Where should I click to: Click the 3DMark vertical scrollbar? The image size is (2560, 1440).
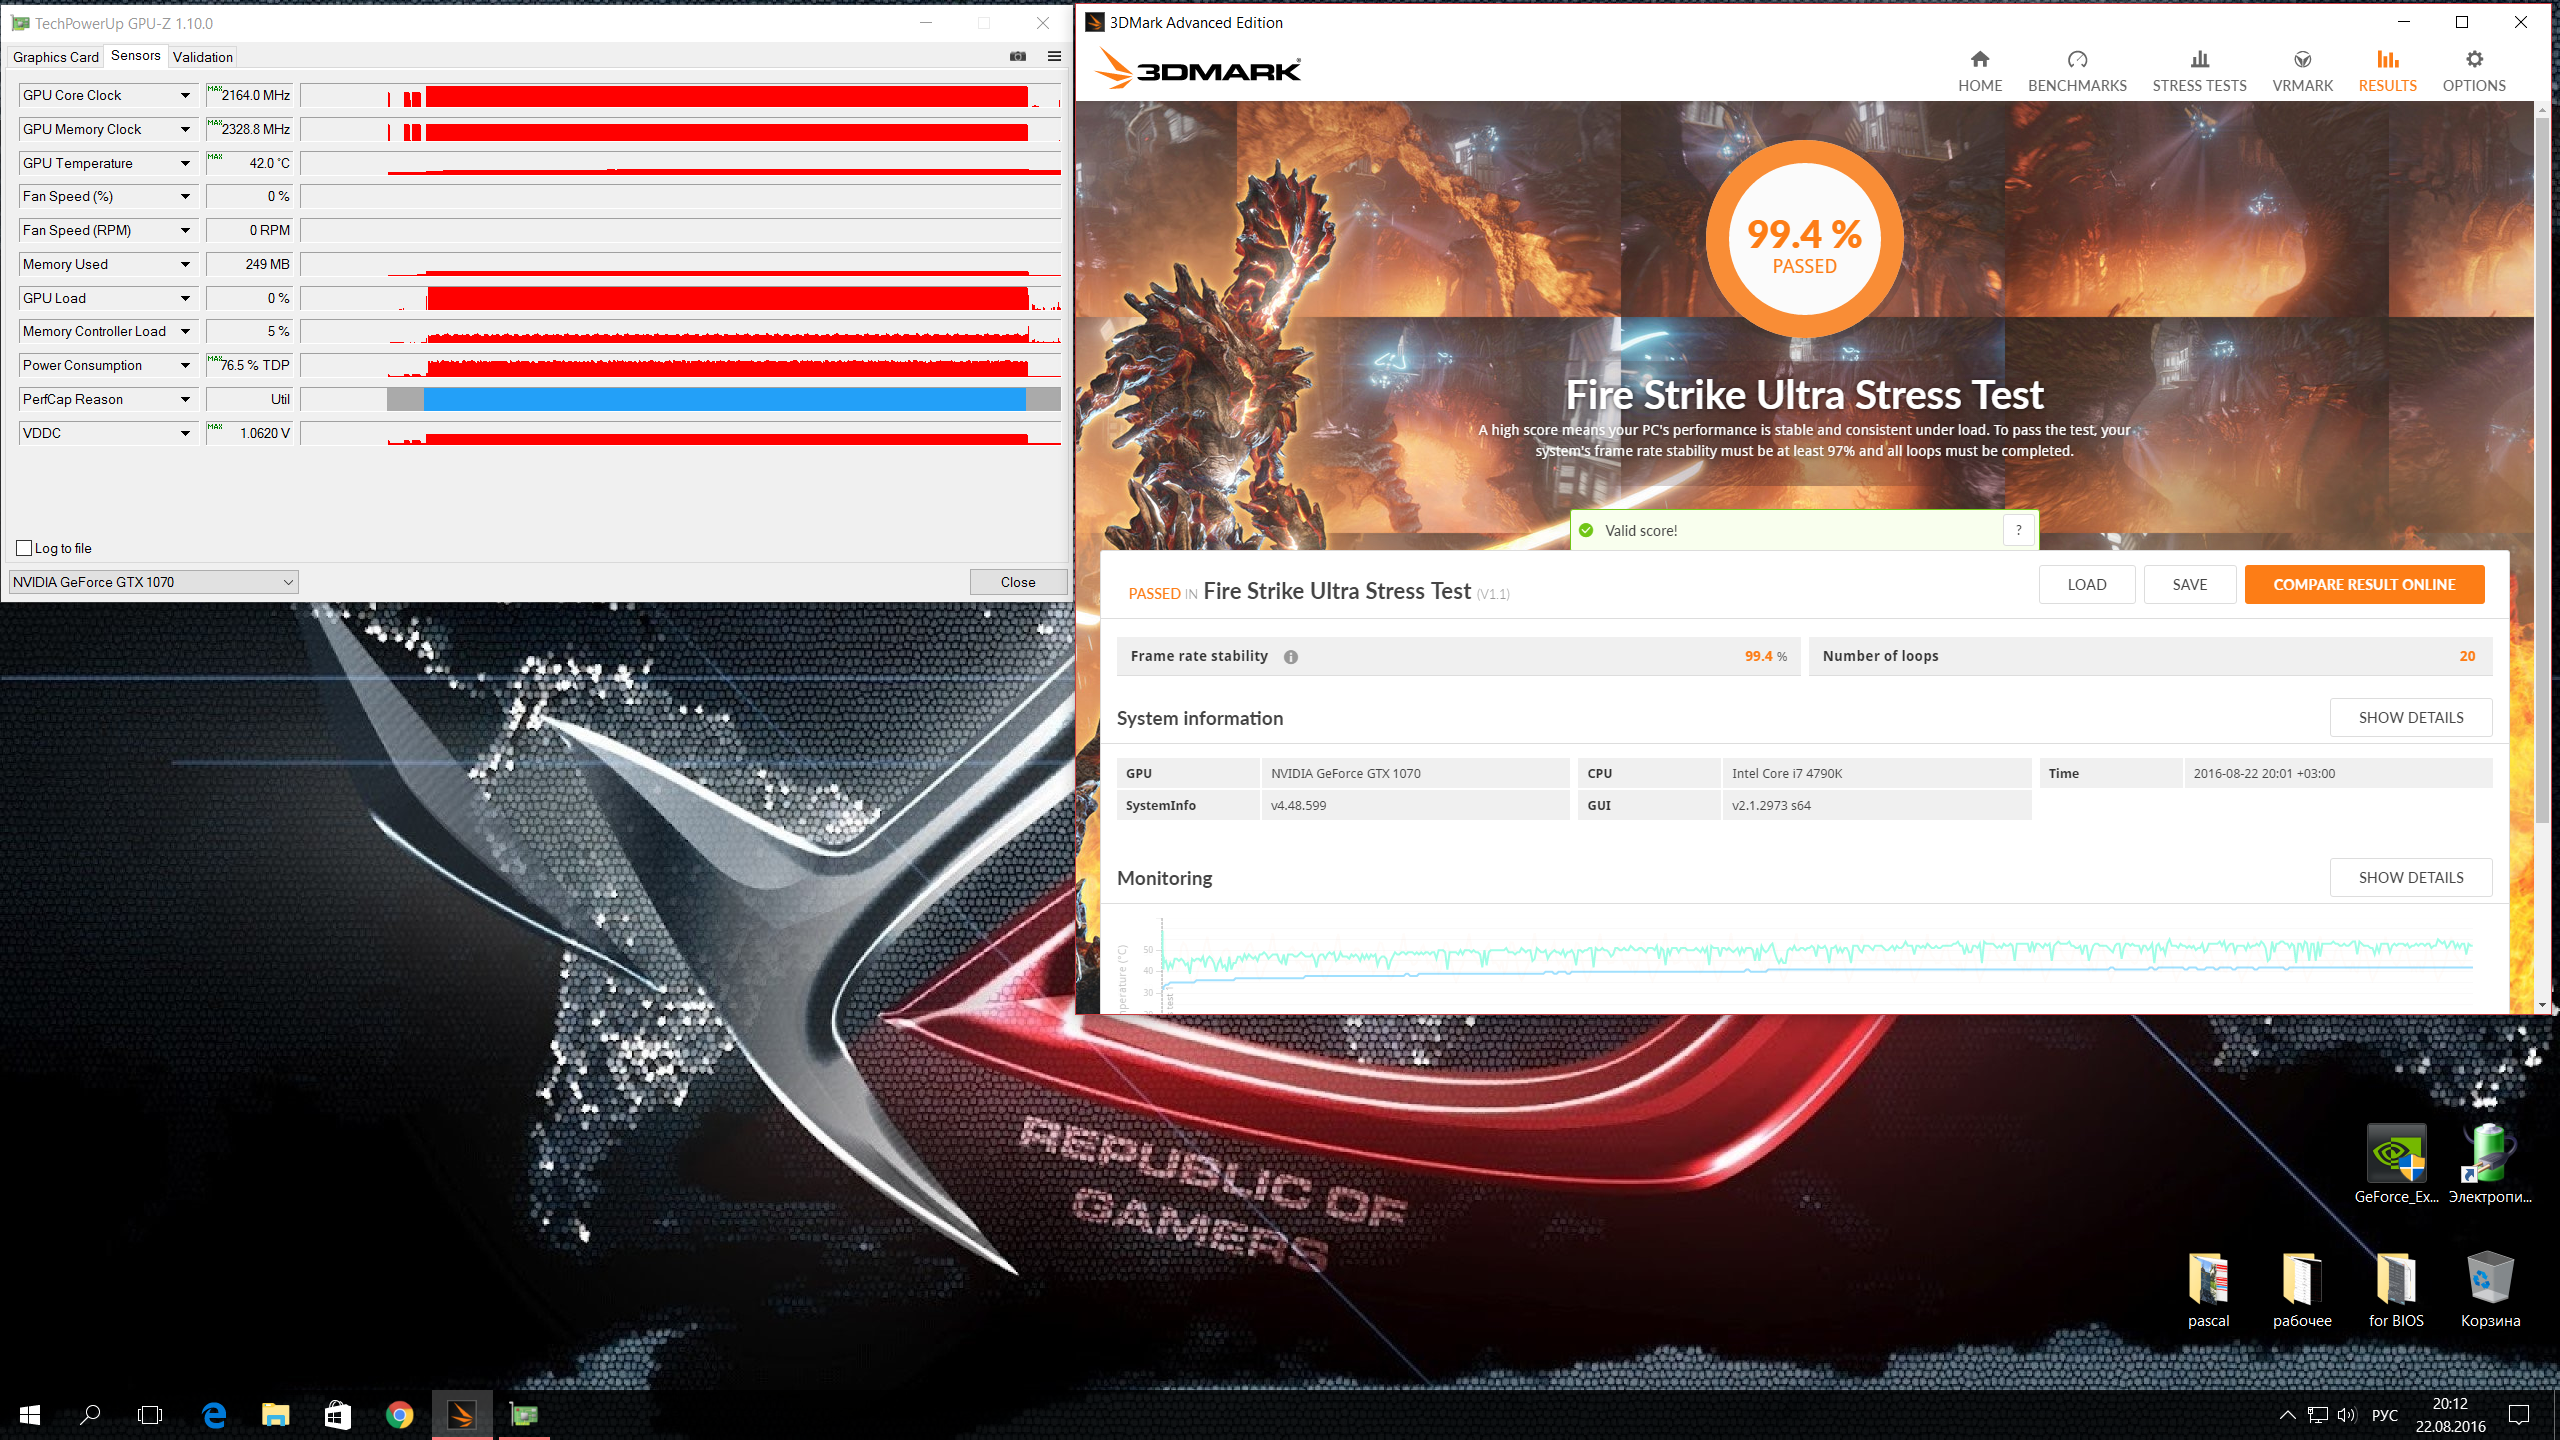pos(2541,470)
